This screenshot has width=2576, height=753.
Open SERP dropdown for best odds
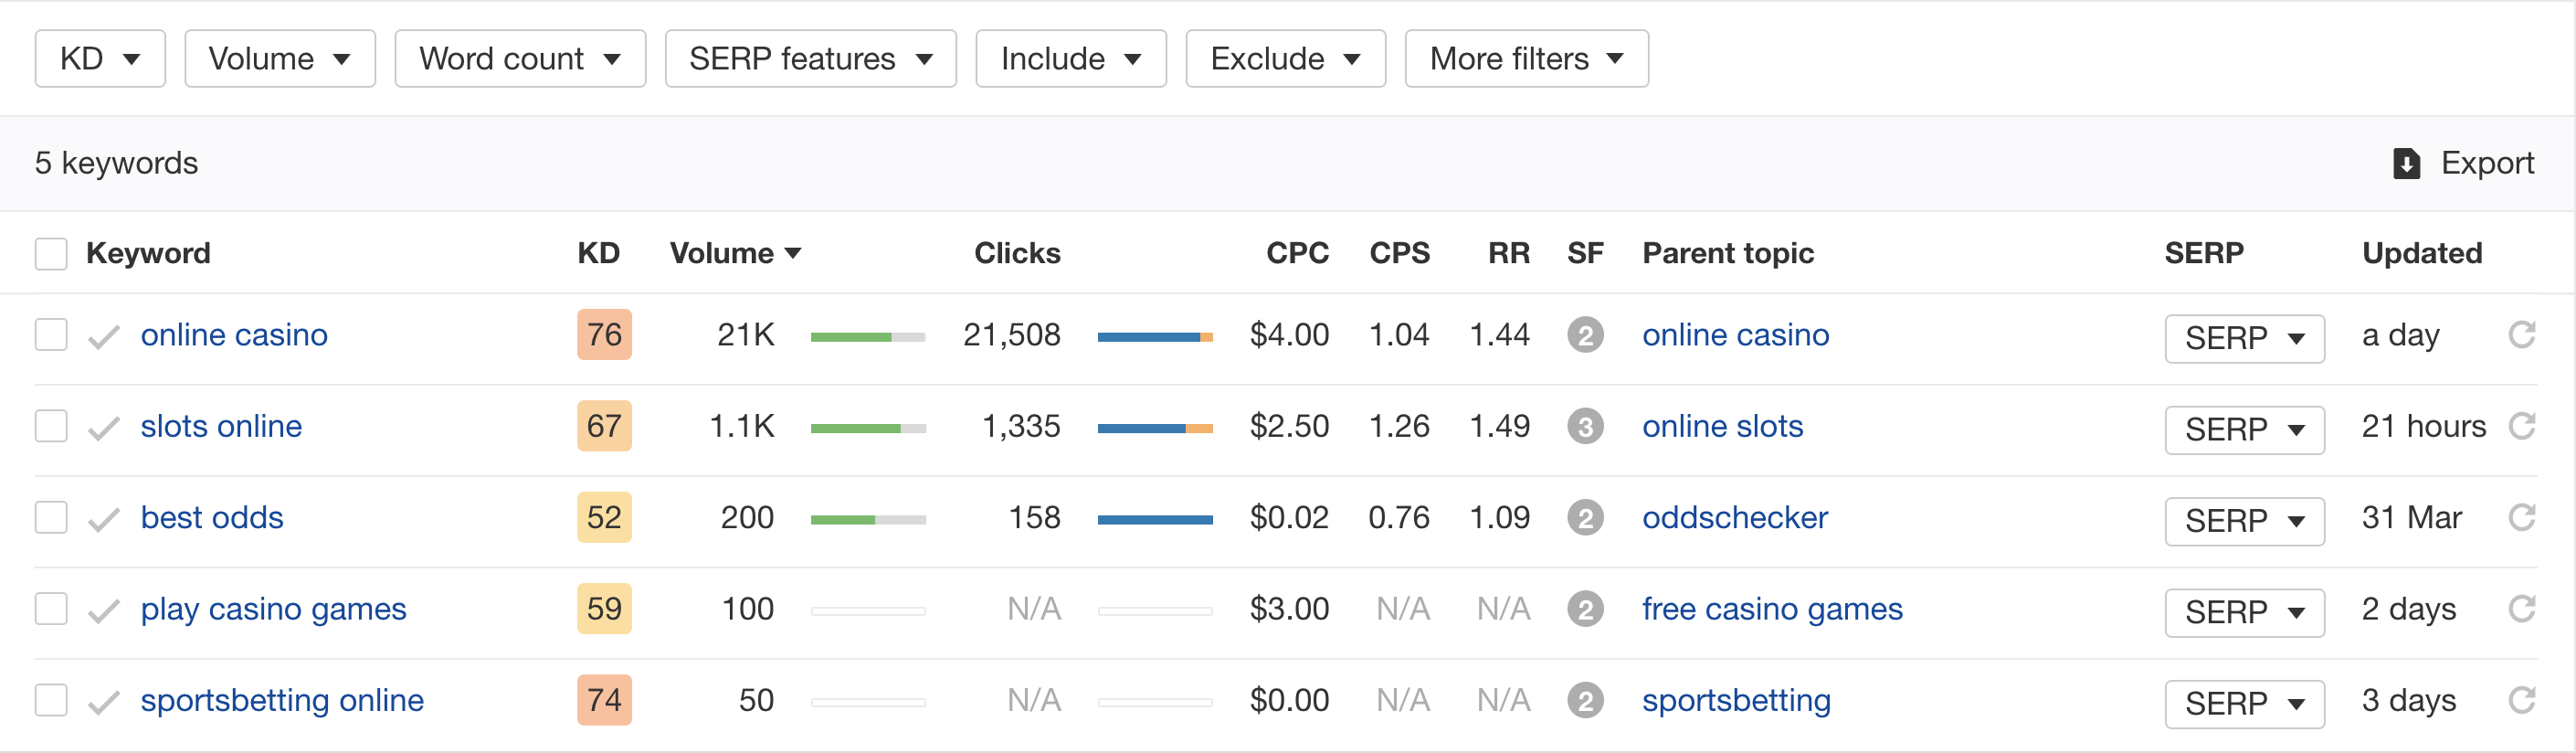pyautogui.click(x=2244, y=521)
